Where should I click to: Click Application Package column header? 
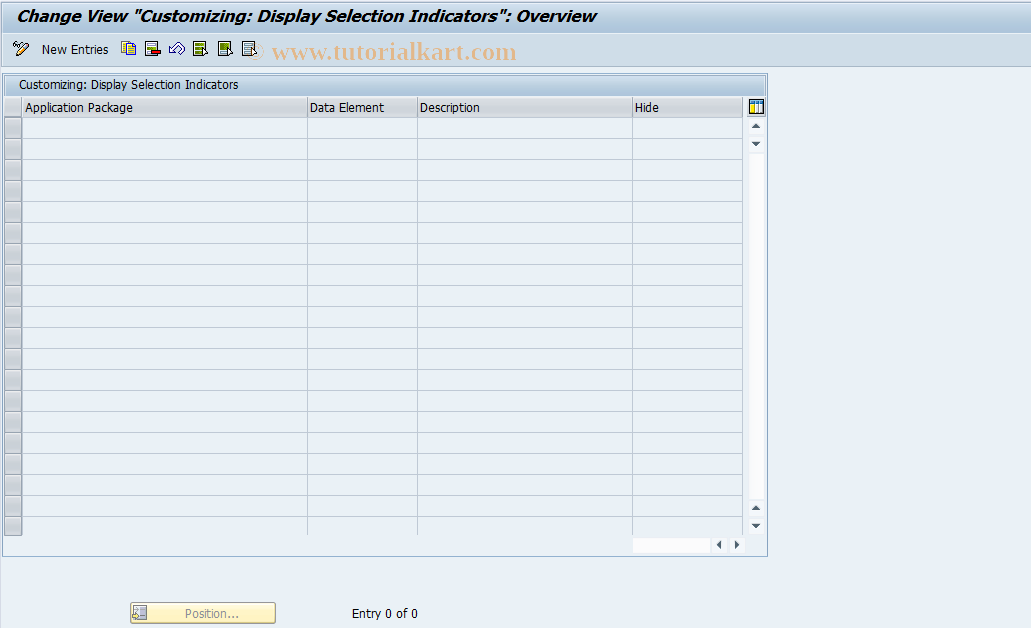click(x=164, y=107)
